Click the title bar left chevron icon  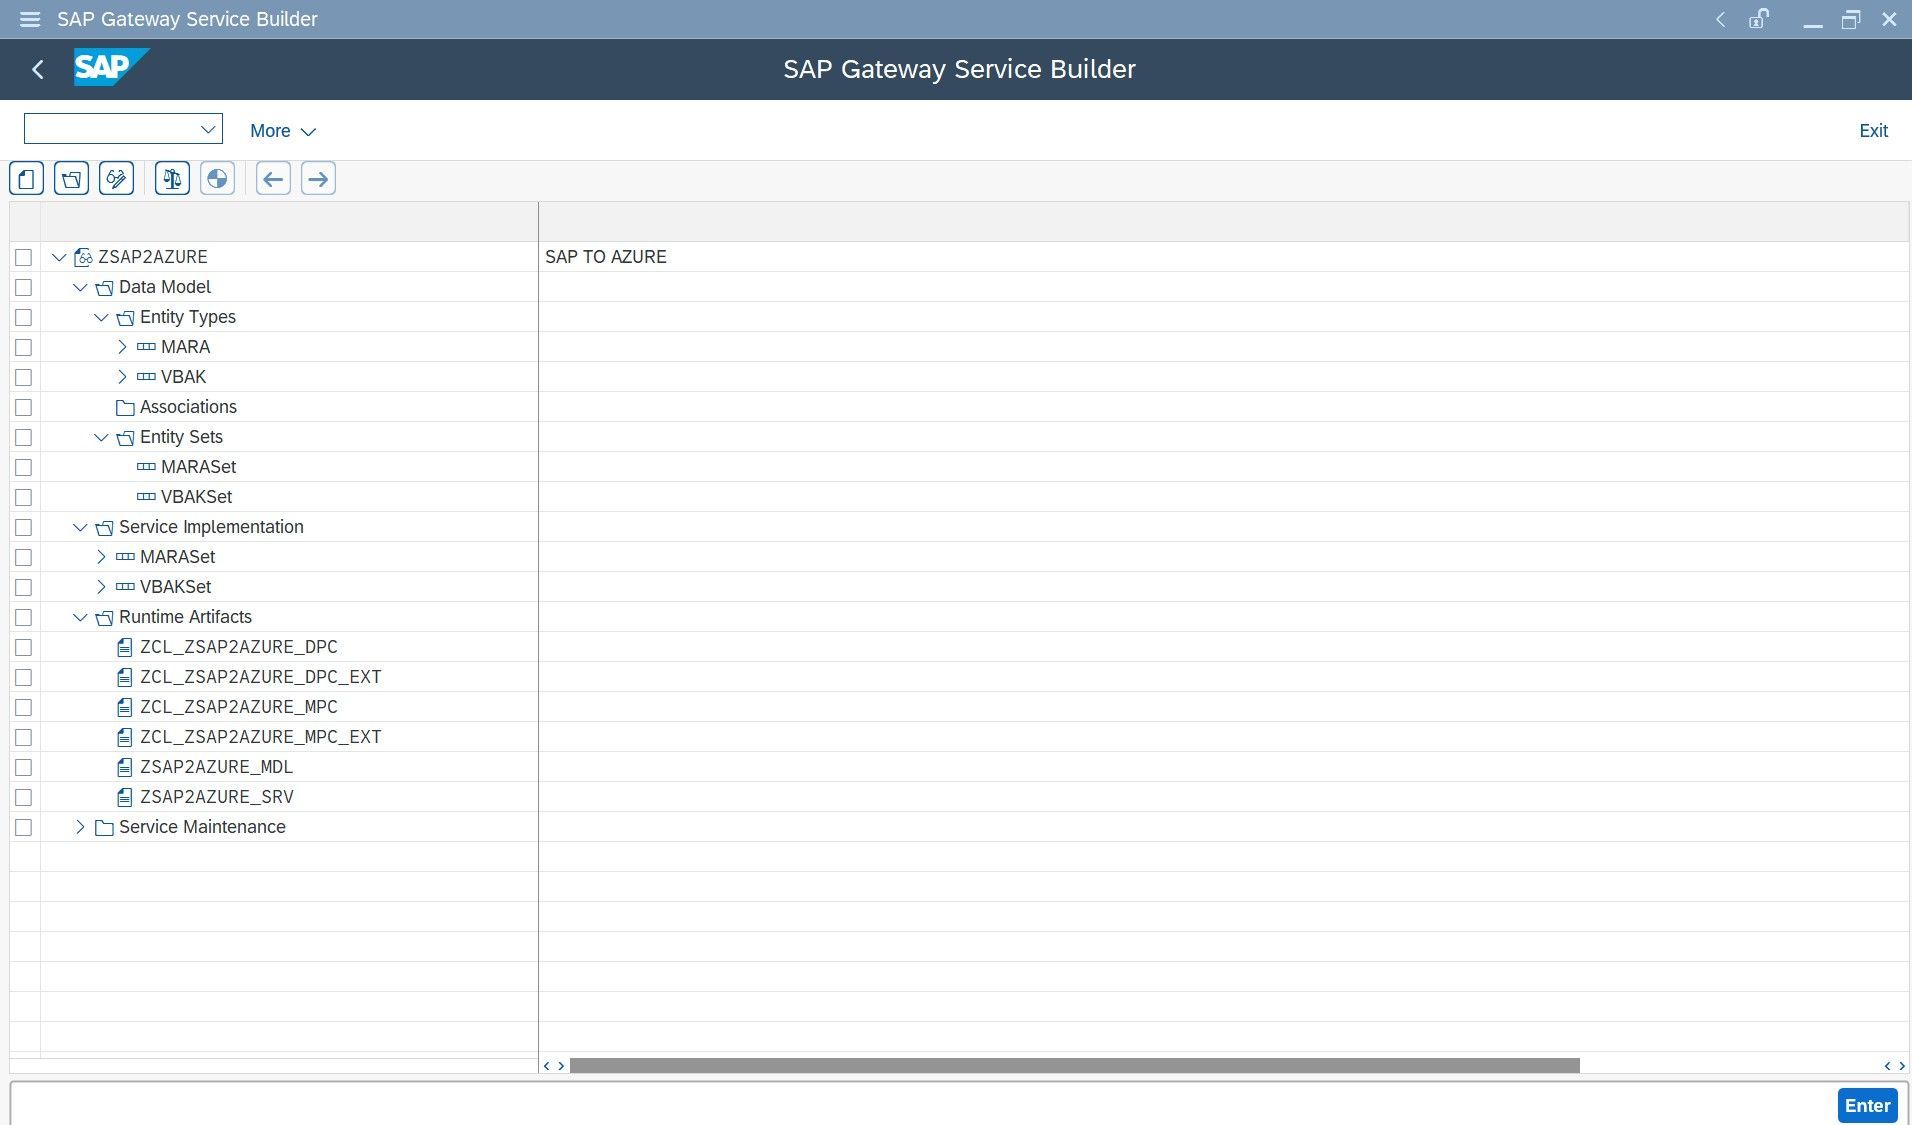[x=1720, y=19]
